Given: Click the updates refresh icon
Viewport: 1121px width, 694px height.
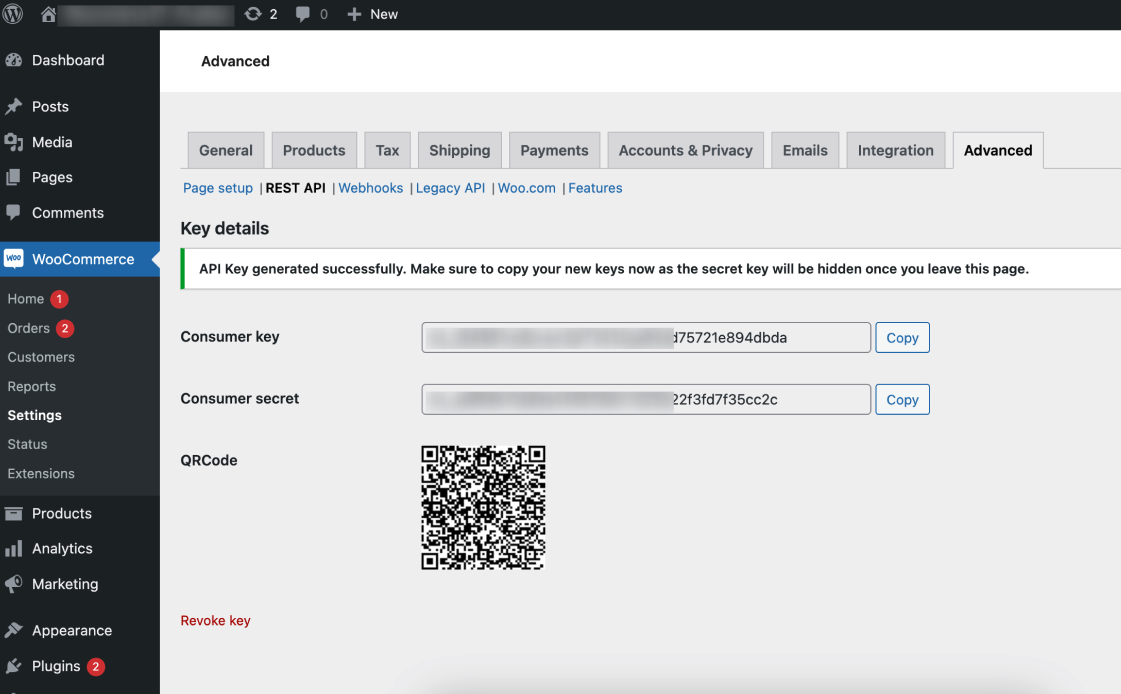Looking at the screenshot, I should [253, 14].
